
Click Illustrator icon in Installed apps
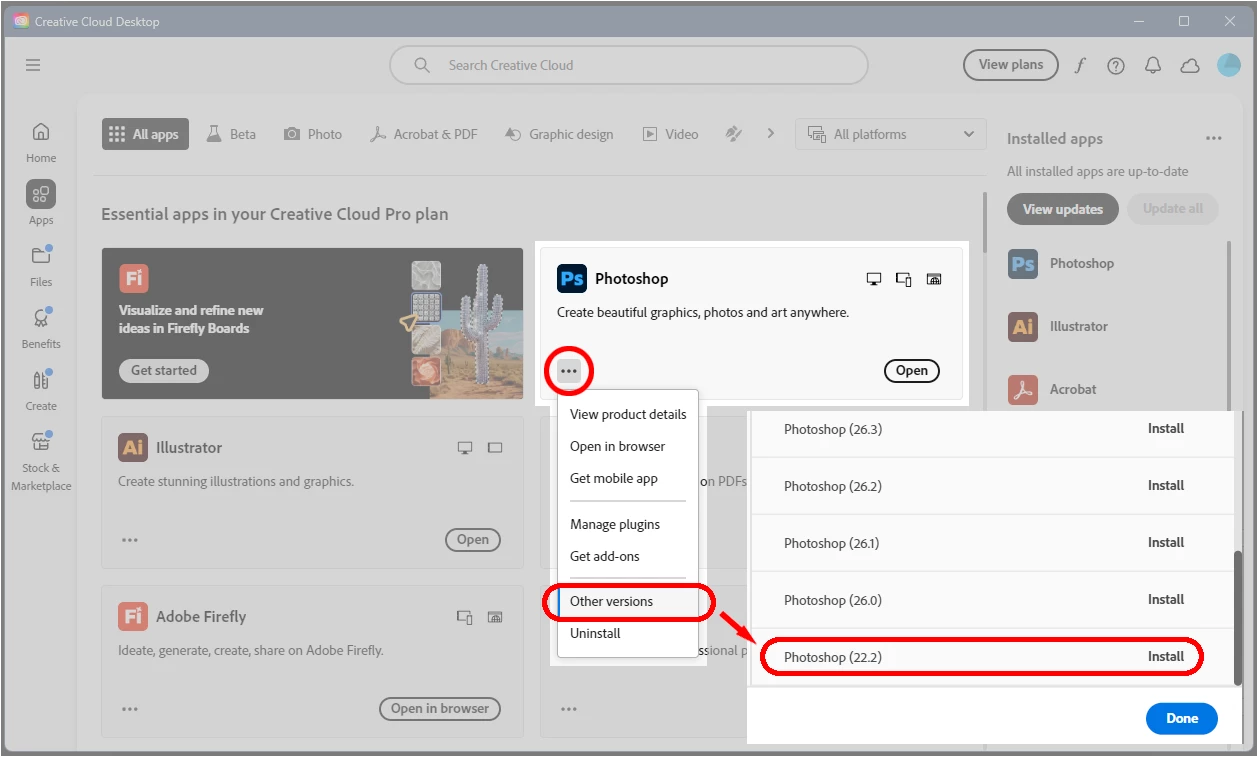click(x=1023, y=327)
